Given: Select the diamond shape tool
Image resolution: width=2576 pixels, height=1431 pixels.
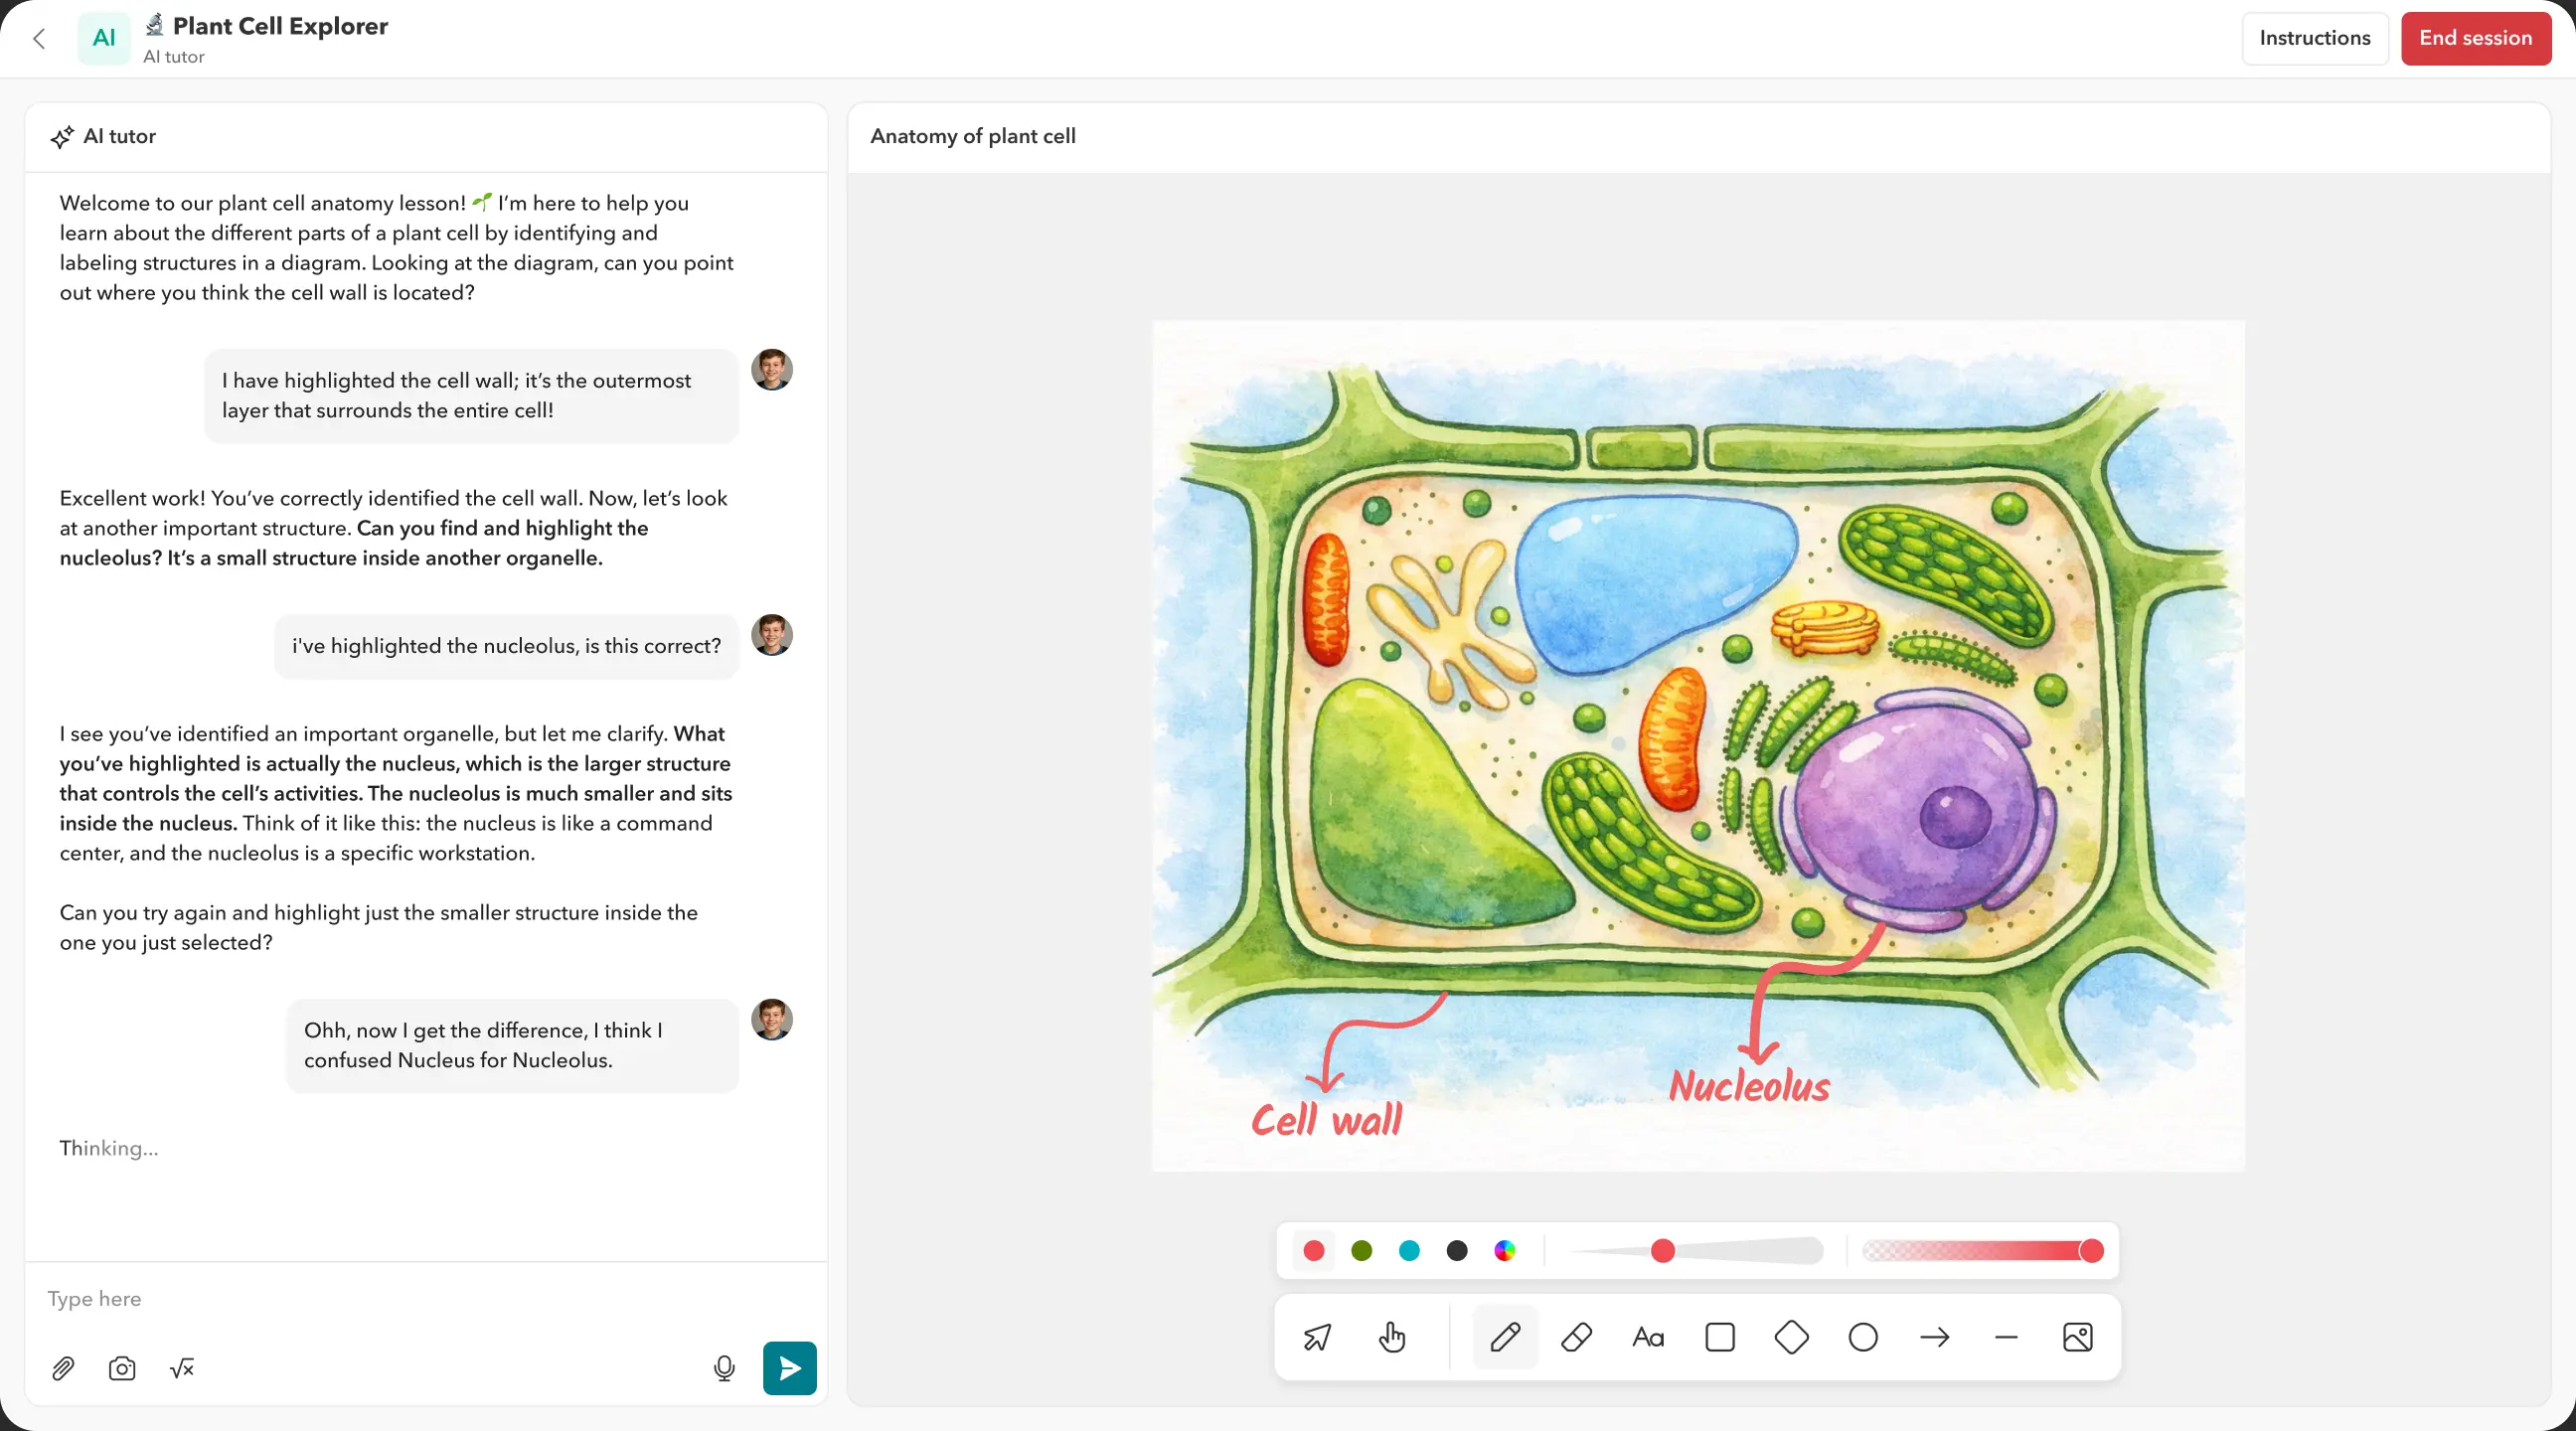Looking at the screenshot, I should click(x=1791, y=1337).
